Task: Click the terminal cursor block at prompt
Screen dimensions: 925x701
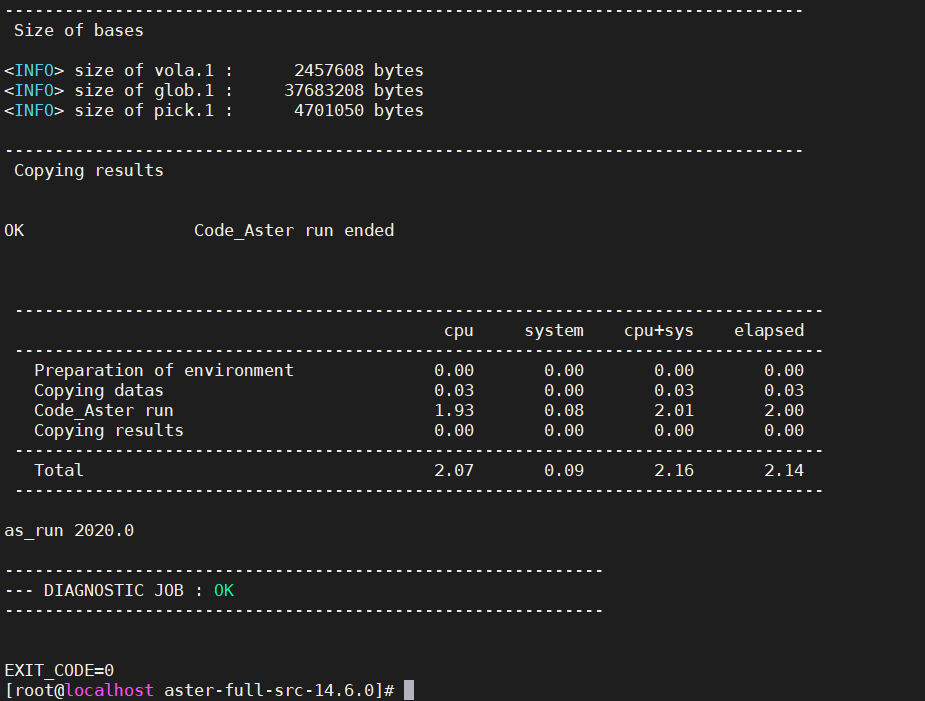Action: pos(409,690)
